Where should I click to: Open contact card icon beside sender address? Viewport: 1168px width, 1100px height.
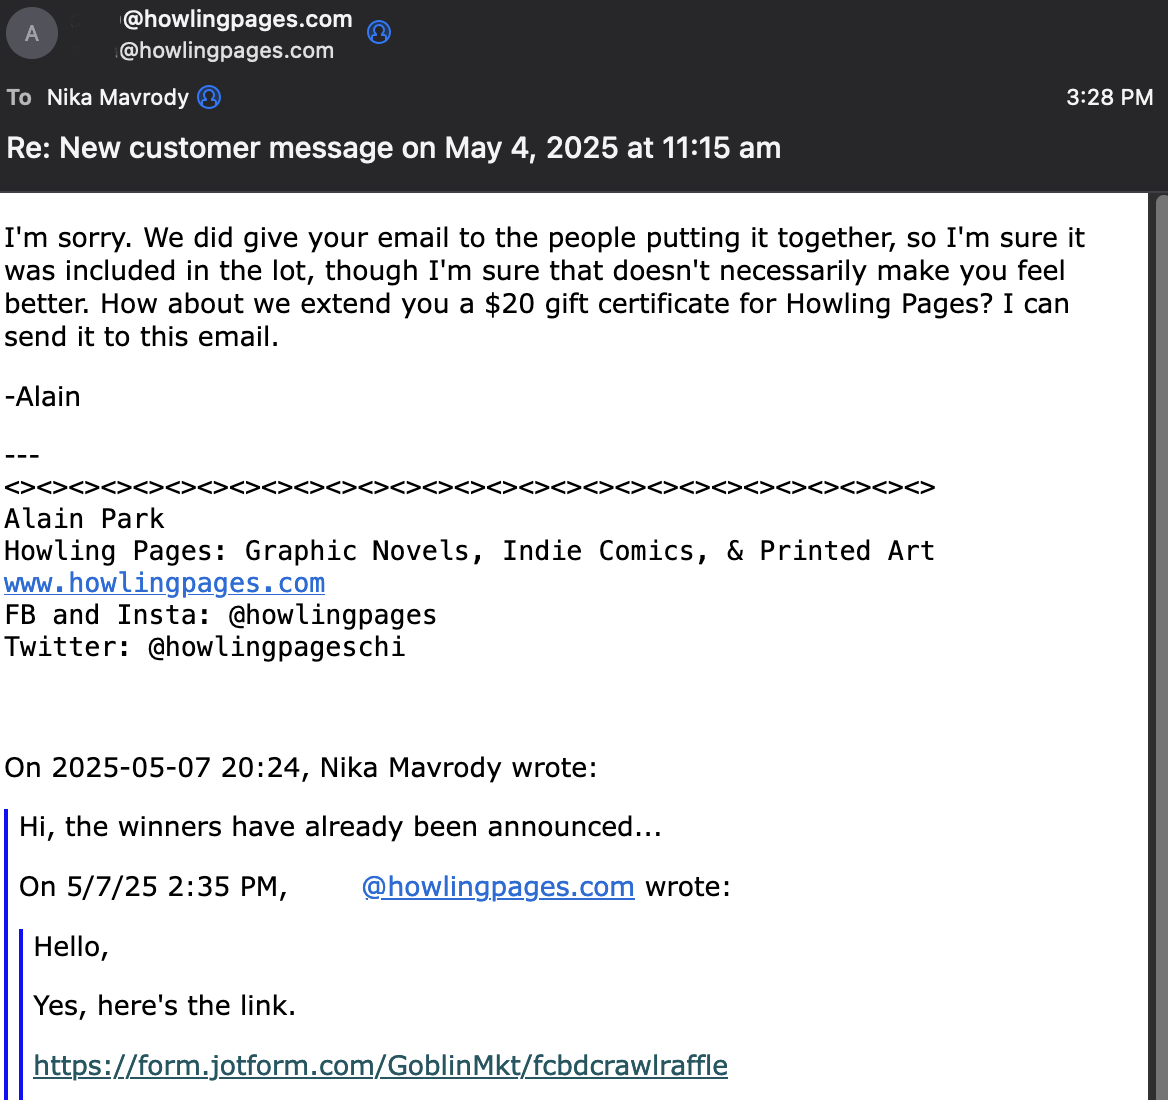coord(379,32)
